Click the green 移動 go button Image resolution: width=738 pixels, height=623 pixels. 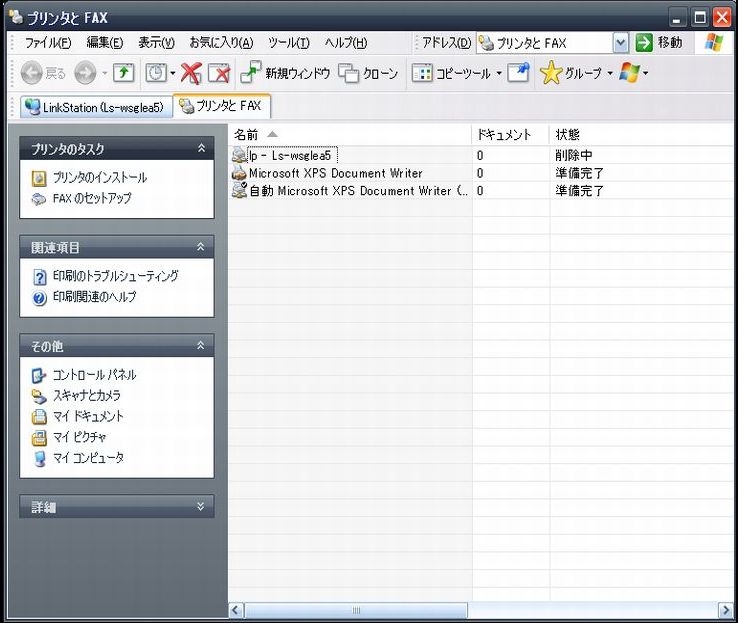[x=658, y=43]
